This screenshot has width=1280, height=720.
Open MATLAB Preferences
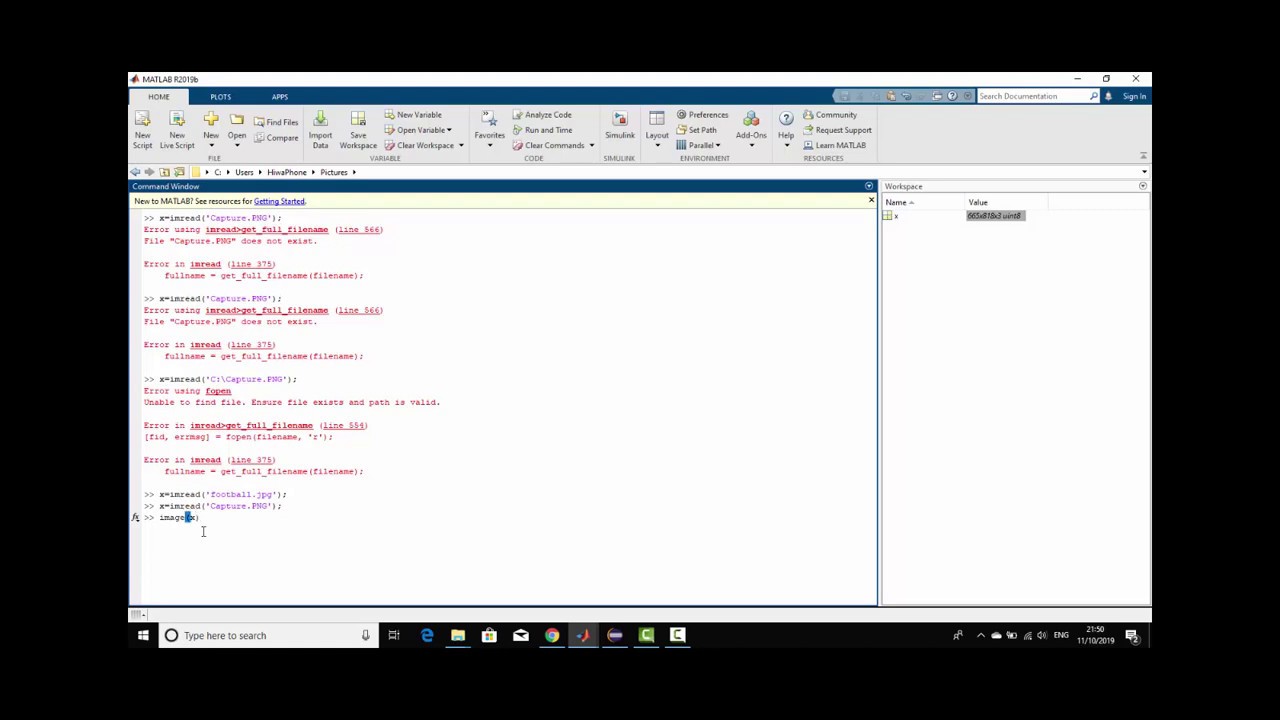pyautogui.click(x=702, y=114)
